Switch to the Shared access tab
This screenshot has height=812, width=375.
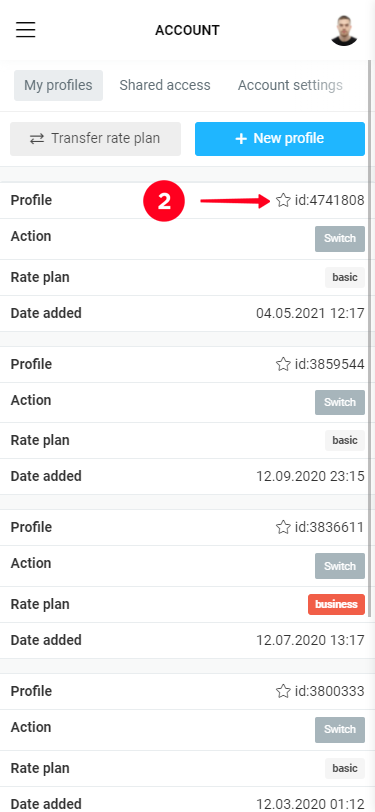[x=165, y=85]
